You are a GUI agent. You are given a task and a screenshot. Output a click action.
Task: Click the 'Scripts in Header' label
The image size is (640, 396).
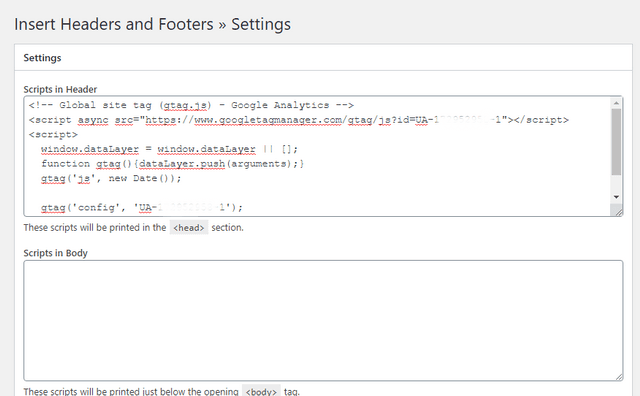pos(60,89)
